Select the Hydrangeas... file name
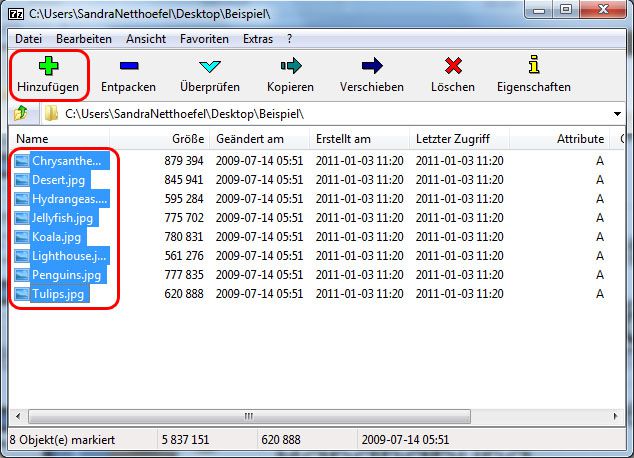The width and height of the screenshot is (634, 458). [x=70, y=199]
